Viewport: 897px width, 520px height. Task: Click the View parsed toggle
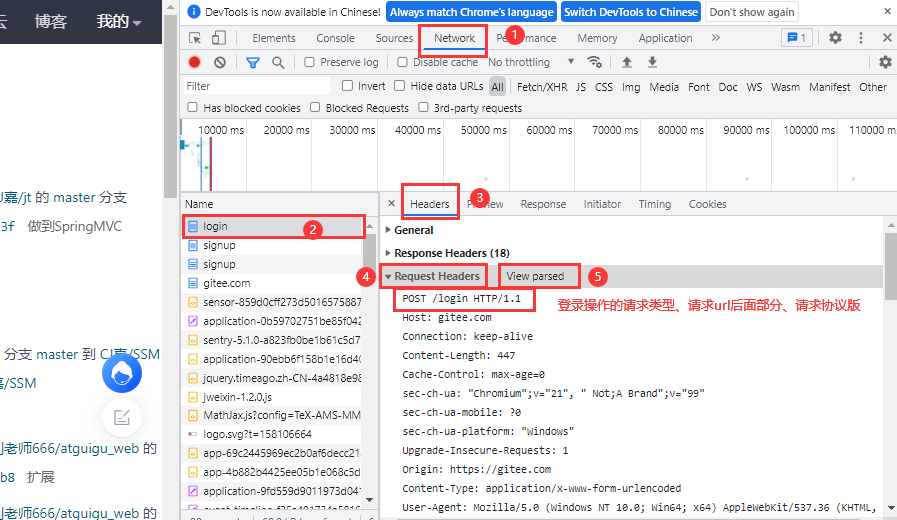535,276
